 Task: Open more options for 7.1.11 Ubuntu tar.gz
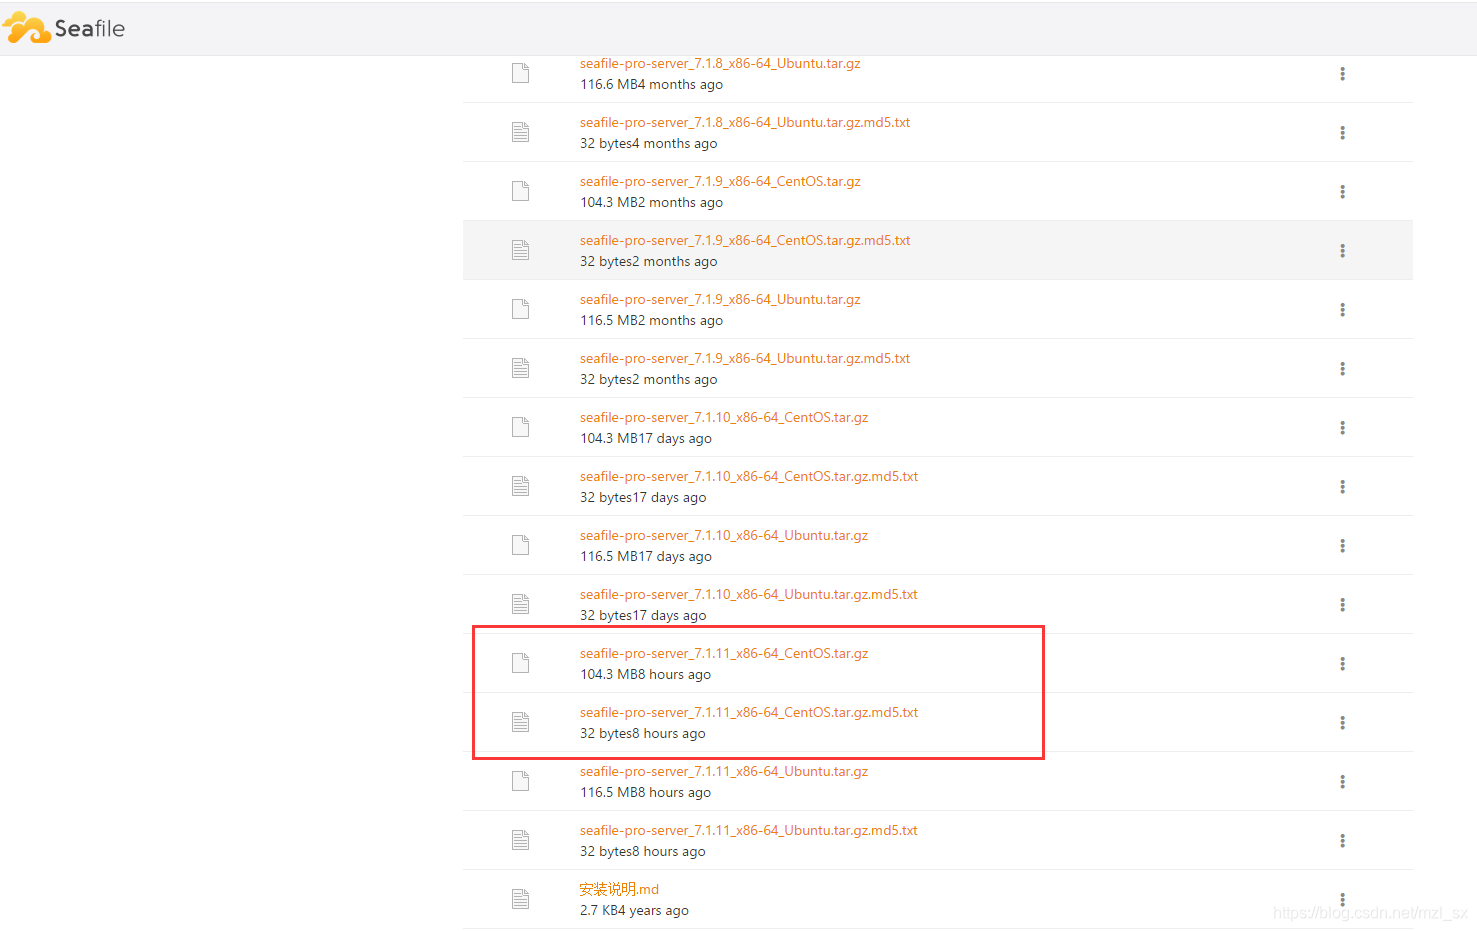point(1342,782)
